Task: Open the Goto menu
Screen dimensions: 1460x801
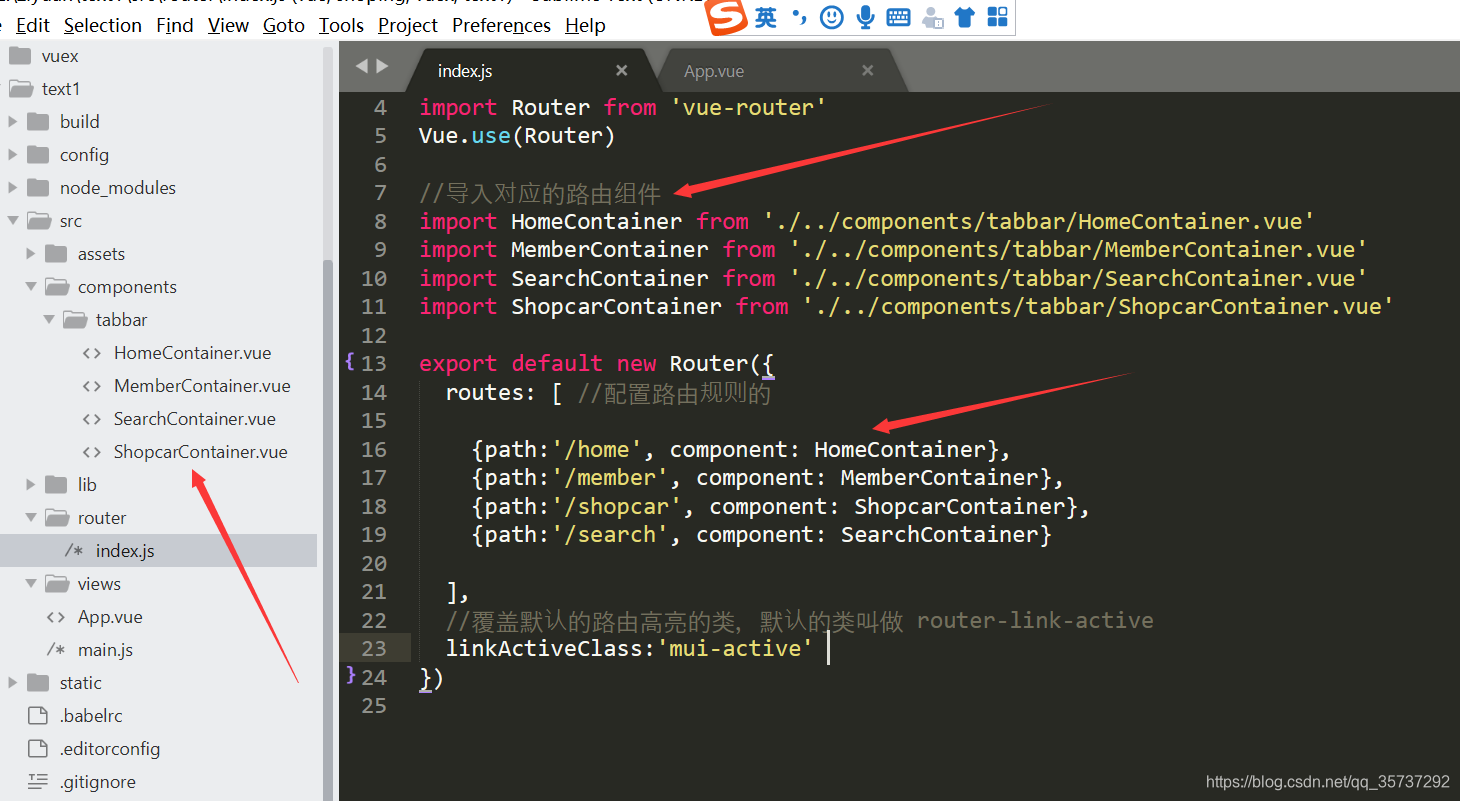Action: pos(284,25)
